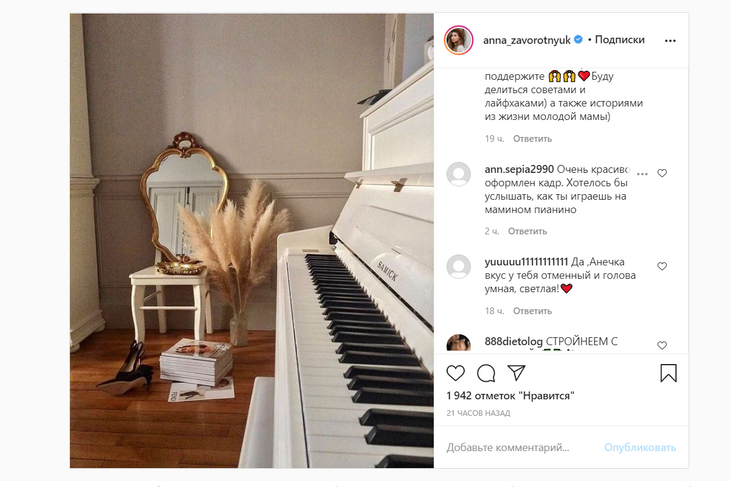The width and height of the screenshot is (730, 487).
Task: Open ann.sepia2990 username link
Action: click(x=519, y=169)
